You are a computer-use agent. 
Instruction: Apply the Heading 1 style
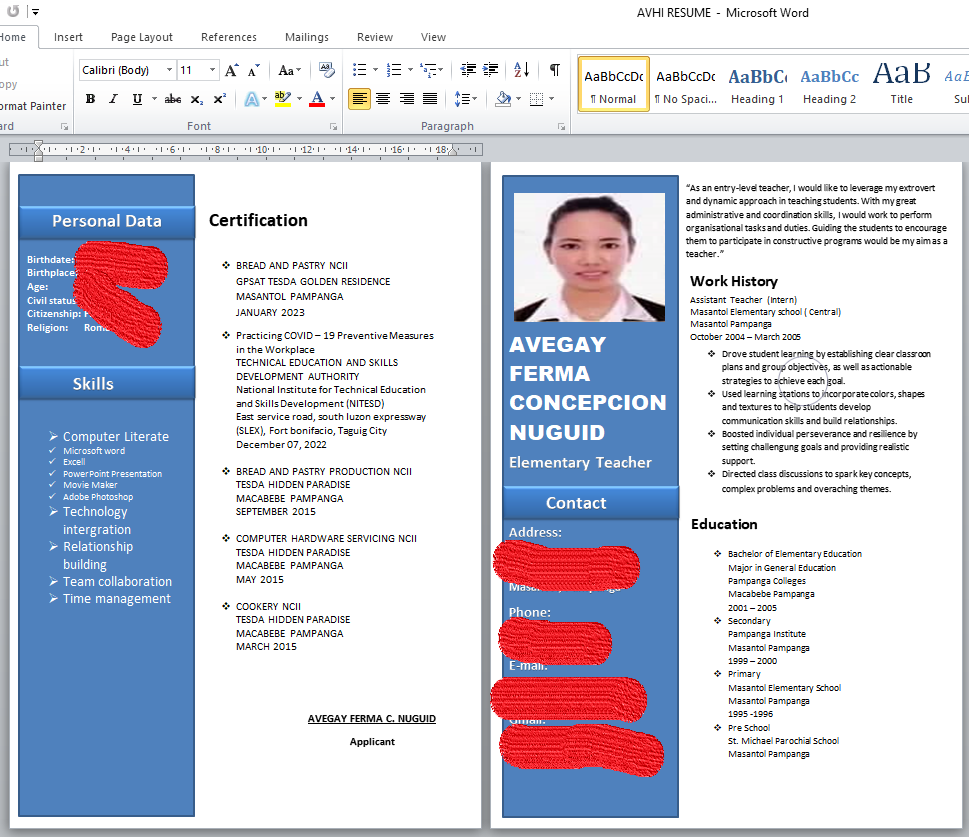pos(757,84)
